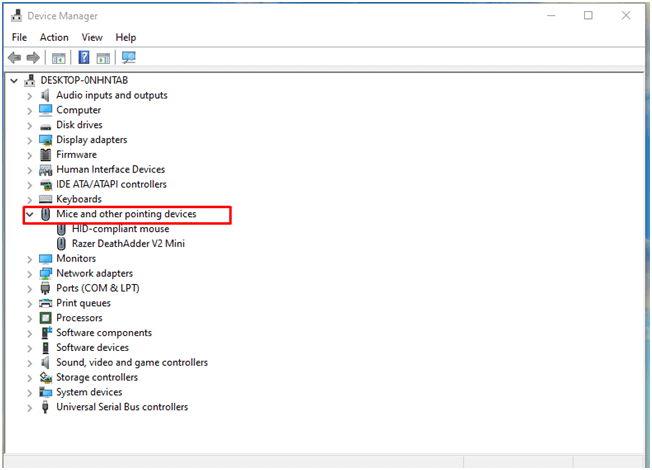The width and height of the screenshot is (652, 470).
Task: Click the Software components icon
Action: [46, 333]
